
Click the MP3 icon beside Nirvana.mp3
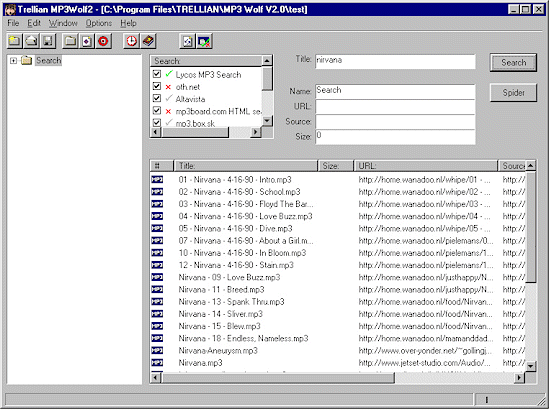157,363
